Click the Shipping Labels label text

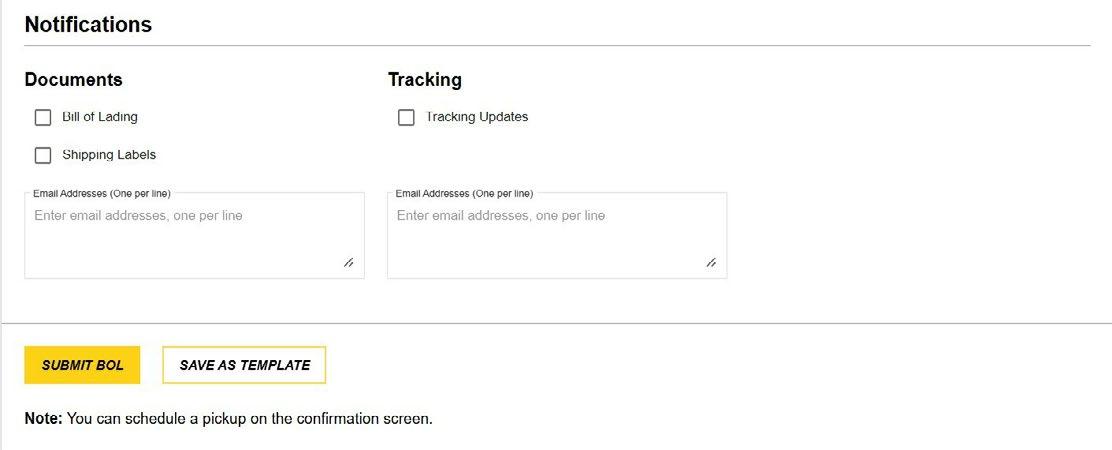coord(109,154)
